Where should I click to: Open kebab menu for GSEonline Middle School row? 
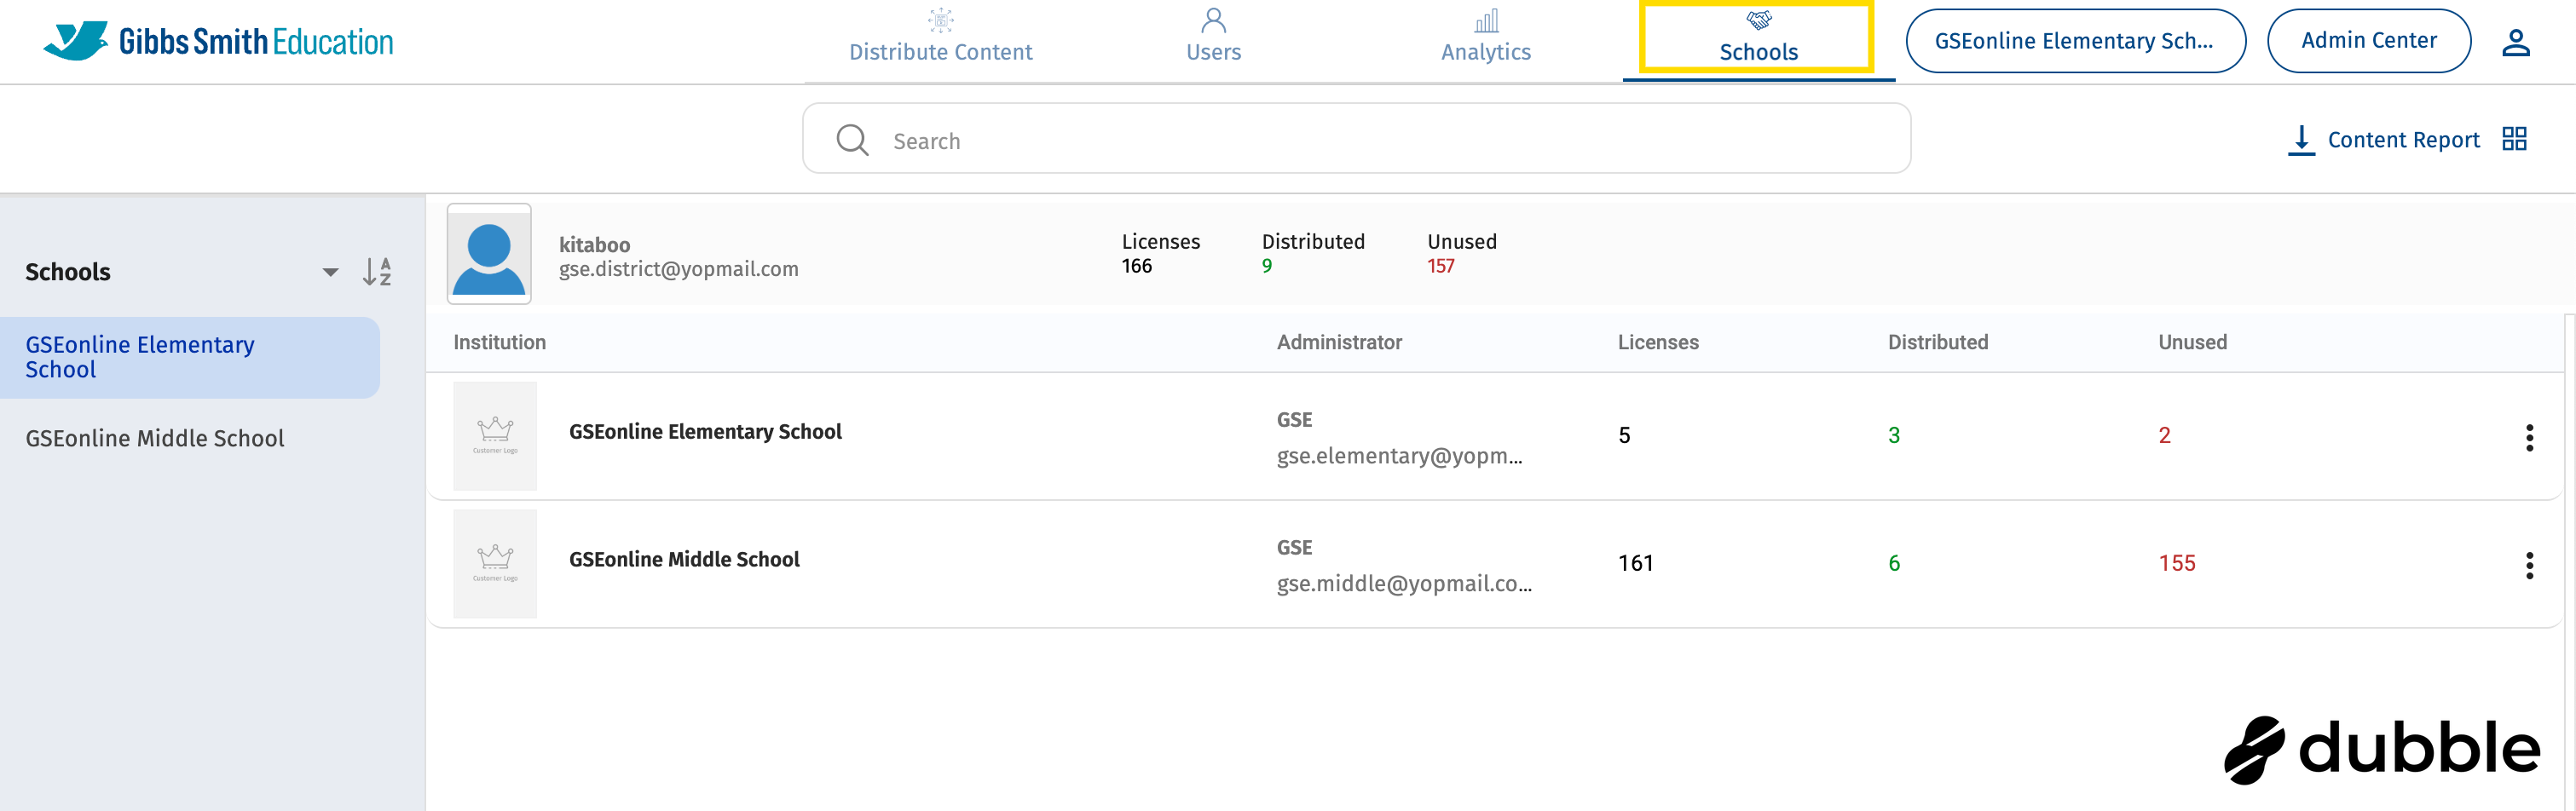coord(2529,566)
